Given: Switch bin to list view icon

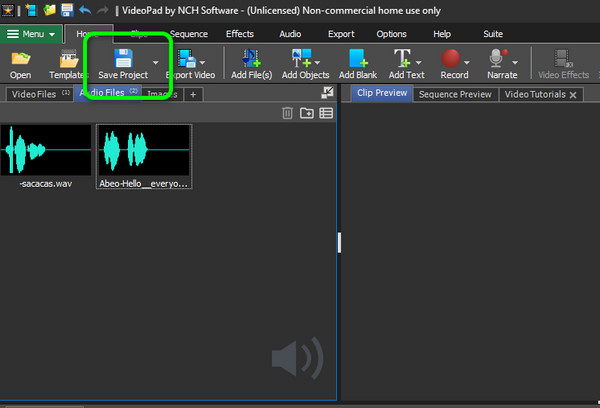Looking at the screenshot, I should click(x=326, y=113).
